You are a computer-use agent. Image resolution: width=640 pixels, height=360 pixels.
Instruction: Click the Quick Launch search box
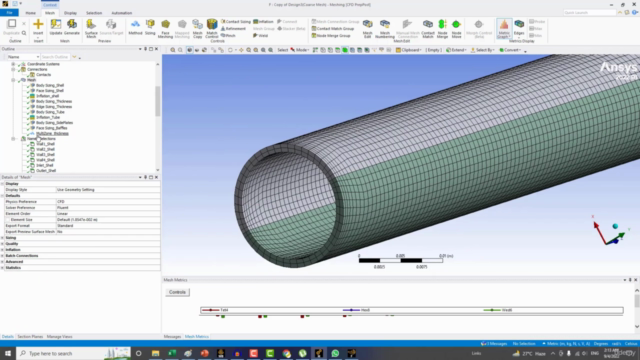(x=589, y=13)
